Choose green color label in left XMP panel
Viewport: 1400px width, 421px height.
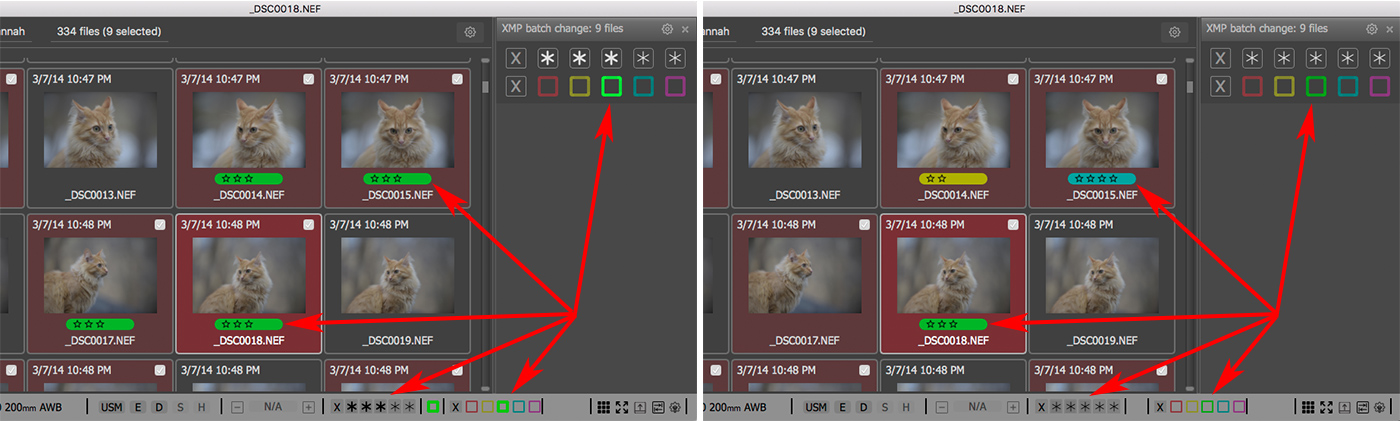point(611,87)
